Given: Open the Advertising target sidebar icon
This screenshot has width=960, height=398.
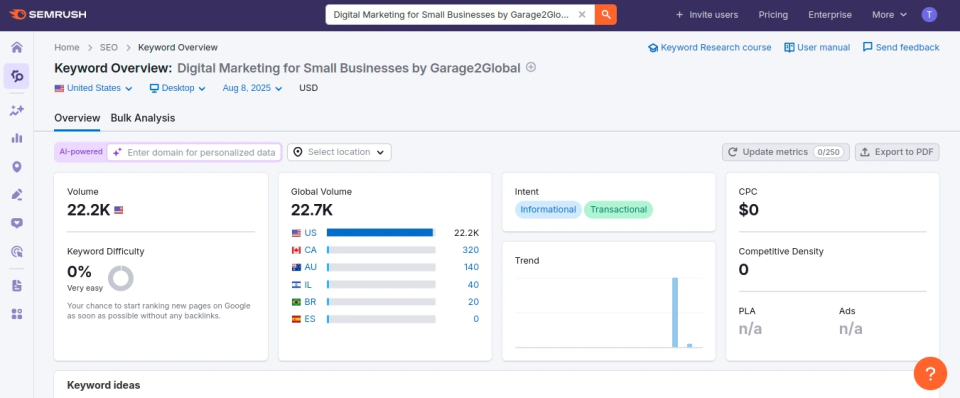Looking at the screenshot, I should coord(17,251).
